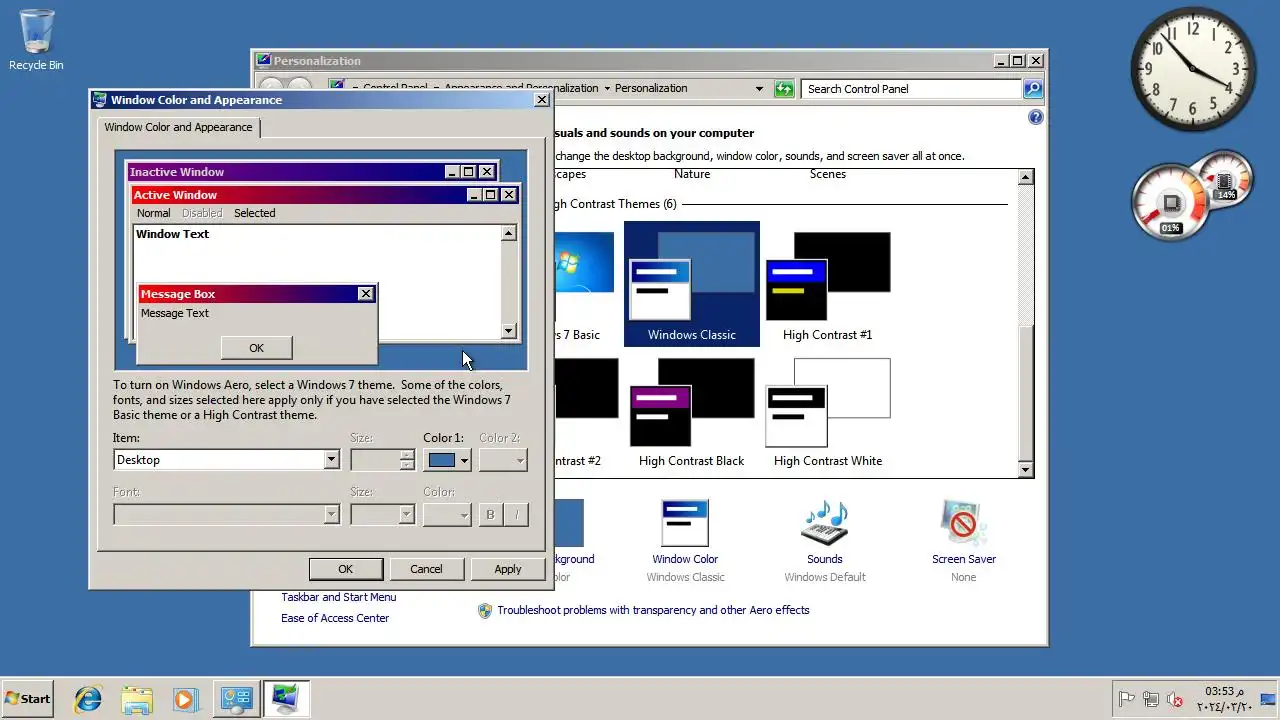Open address bar history dropdown
Image resolution: width=1280 pixels, height=720 pixels.
click(x=759, y=89)
